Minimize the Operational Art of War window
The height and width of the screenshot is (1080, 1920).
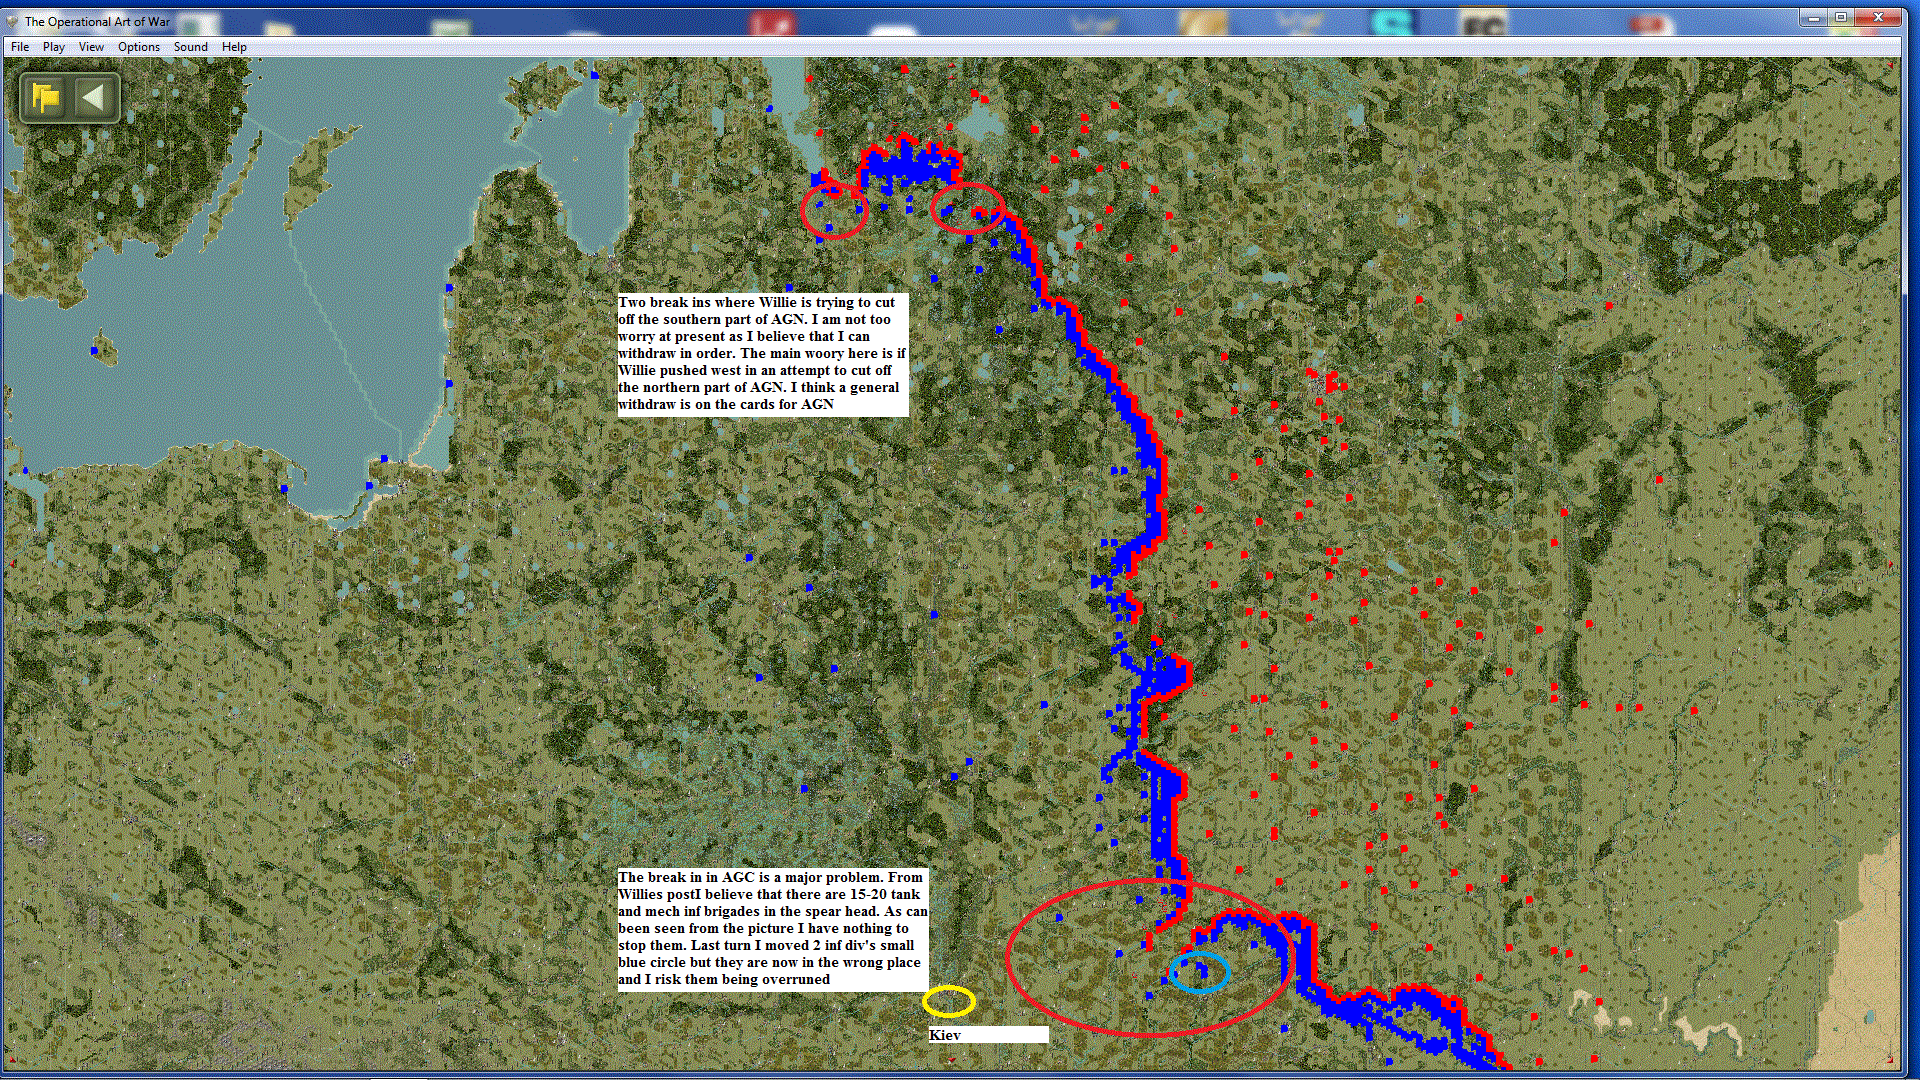[1813, 18]
